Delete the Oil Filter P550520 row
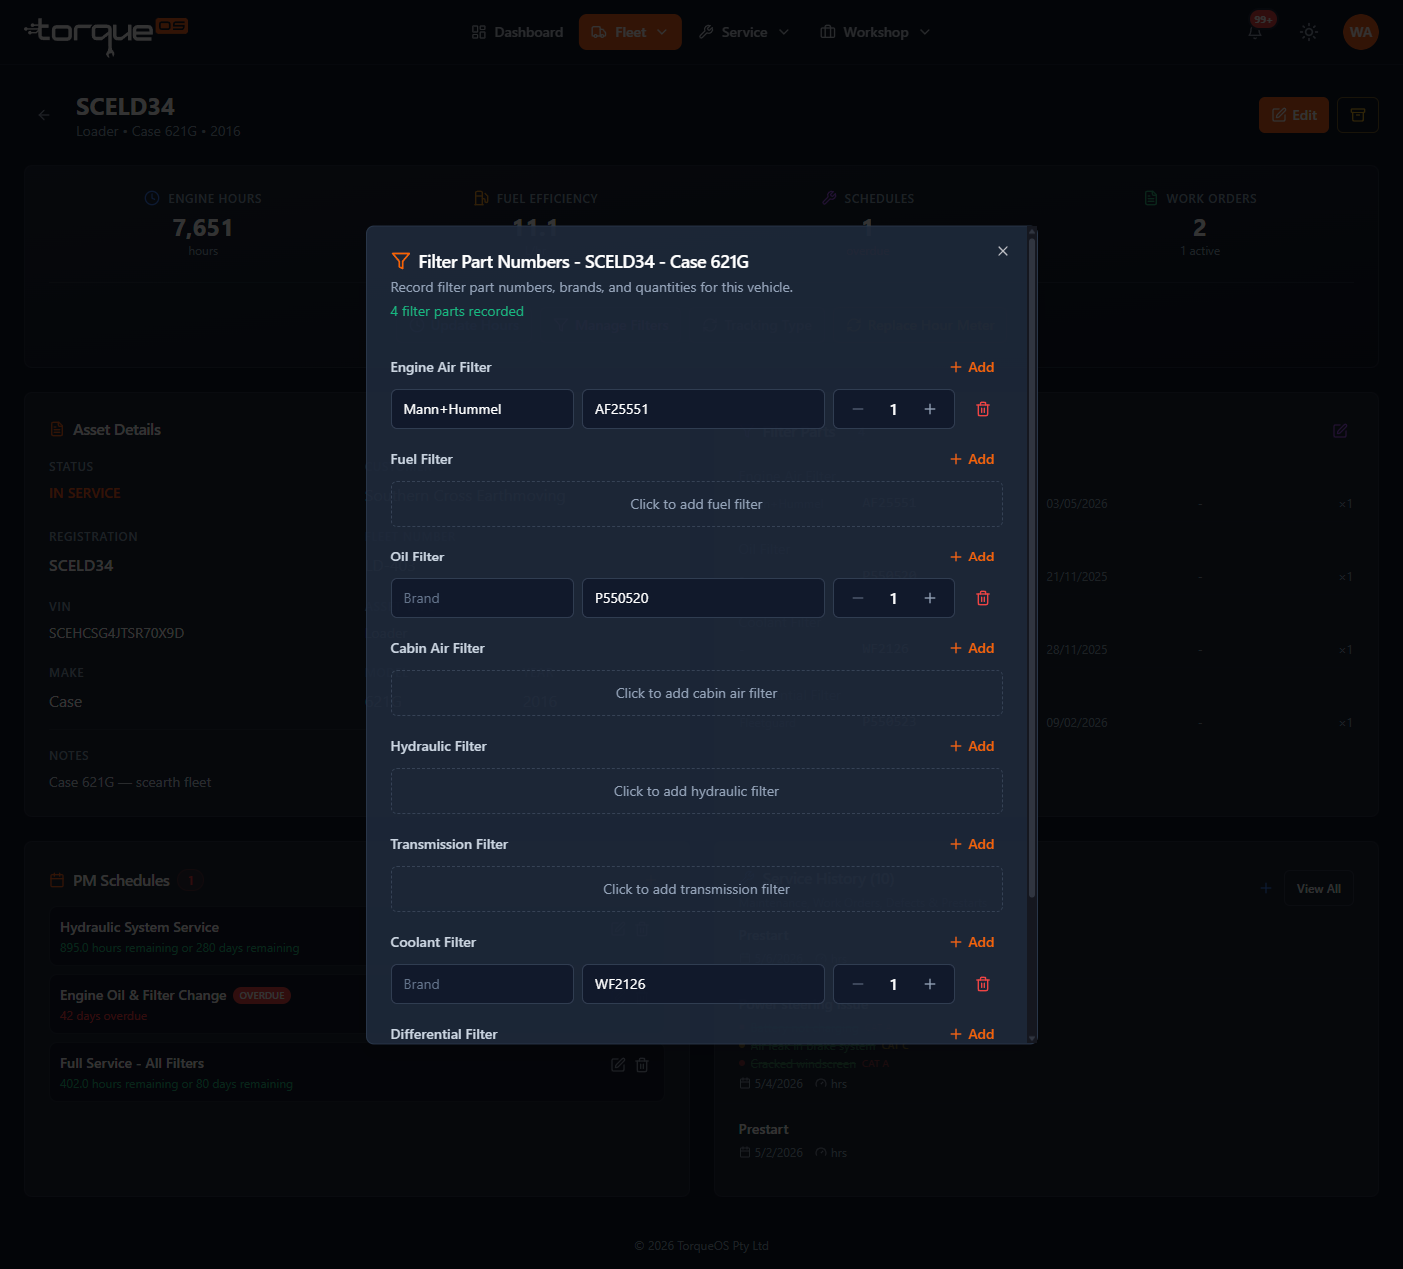Image resolution: width=1403 pixels, height=1269 pixels. (x=983, y=598)
